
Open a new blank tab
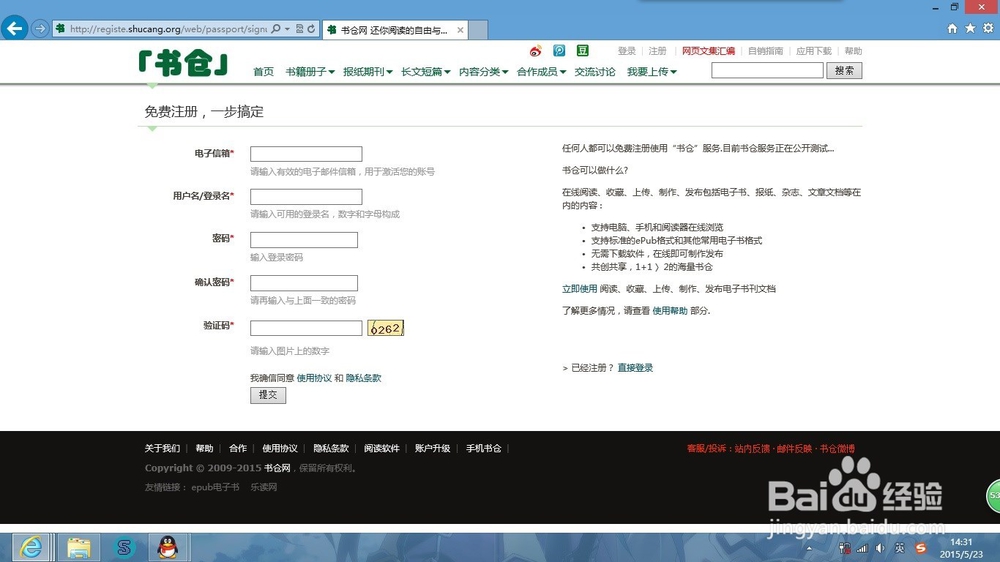coord(478,30)
